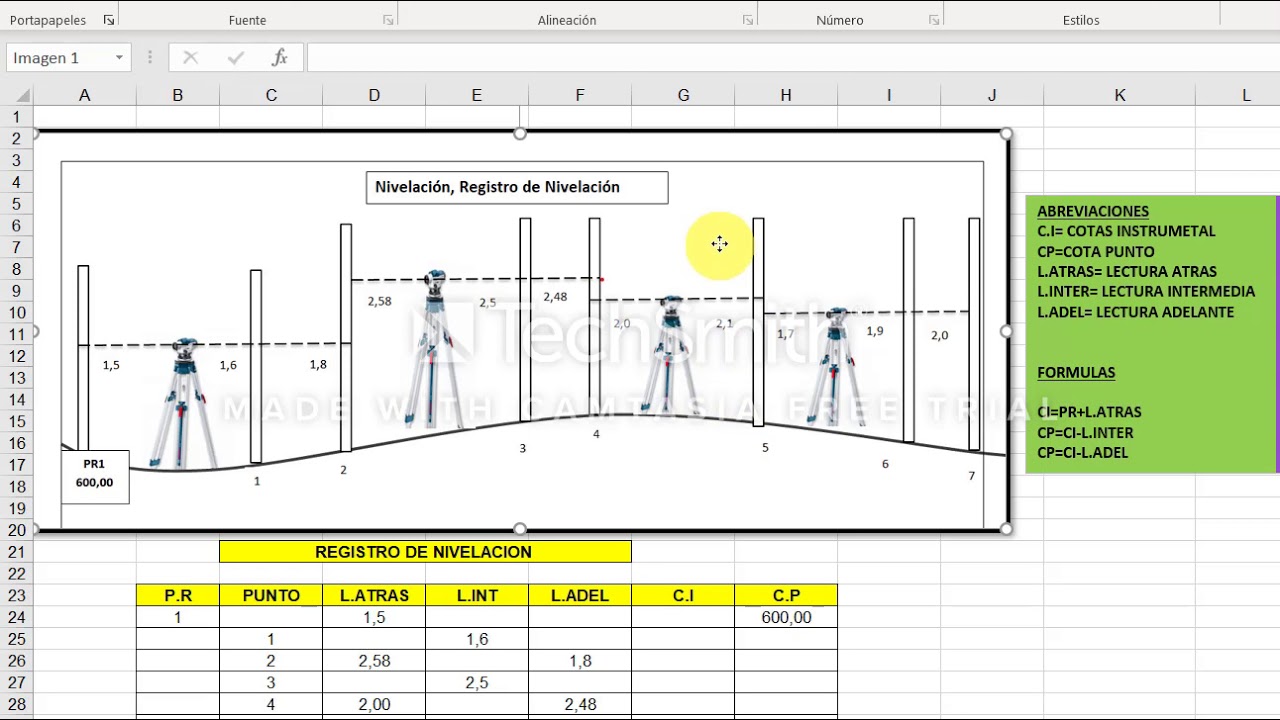Click the picture's right-middle sizing handle
The height and width of the screenshot is (720, 1280).
(1006, 331)
